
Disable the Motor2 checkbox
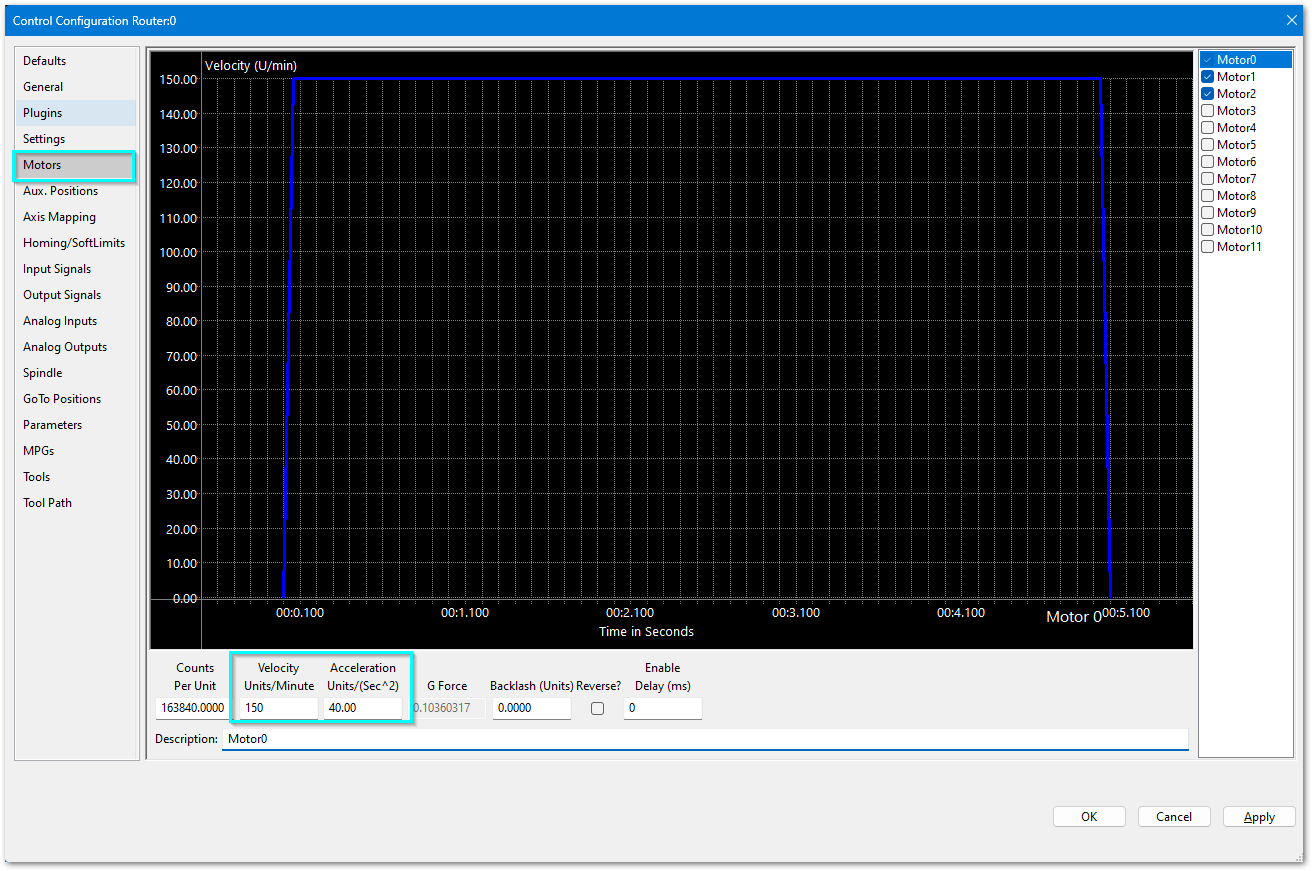(1208, 94)
